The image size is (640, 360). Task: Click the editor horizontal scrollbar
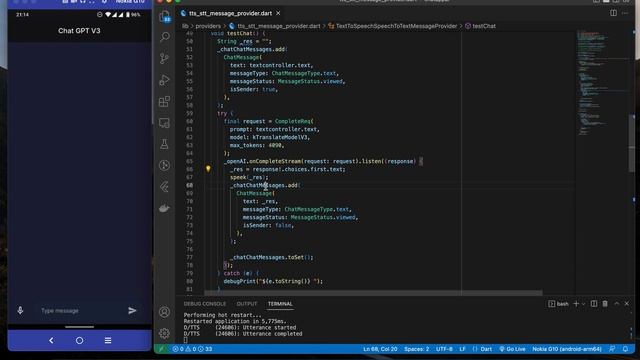[x=373, y=293]
